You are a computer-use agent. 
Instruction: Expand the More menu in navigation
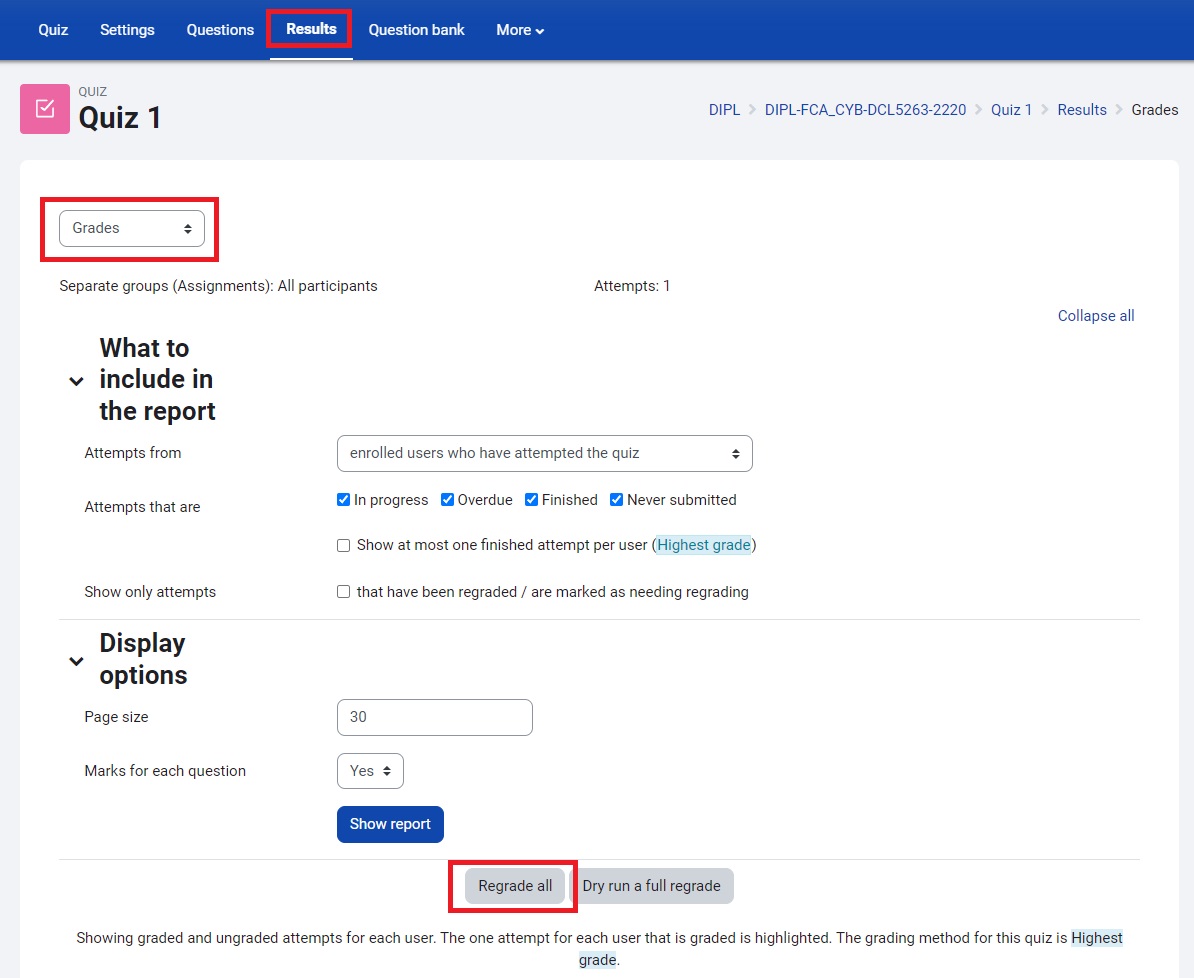520,30
